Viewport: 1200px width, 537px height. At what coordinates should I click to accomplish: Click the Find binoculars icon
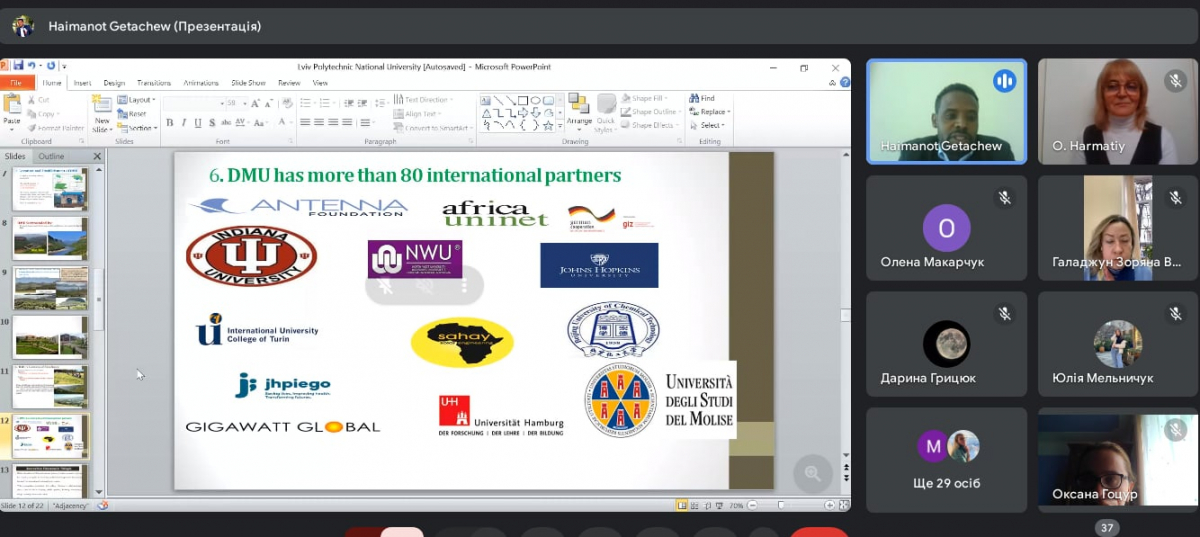693,98
